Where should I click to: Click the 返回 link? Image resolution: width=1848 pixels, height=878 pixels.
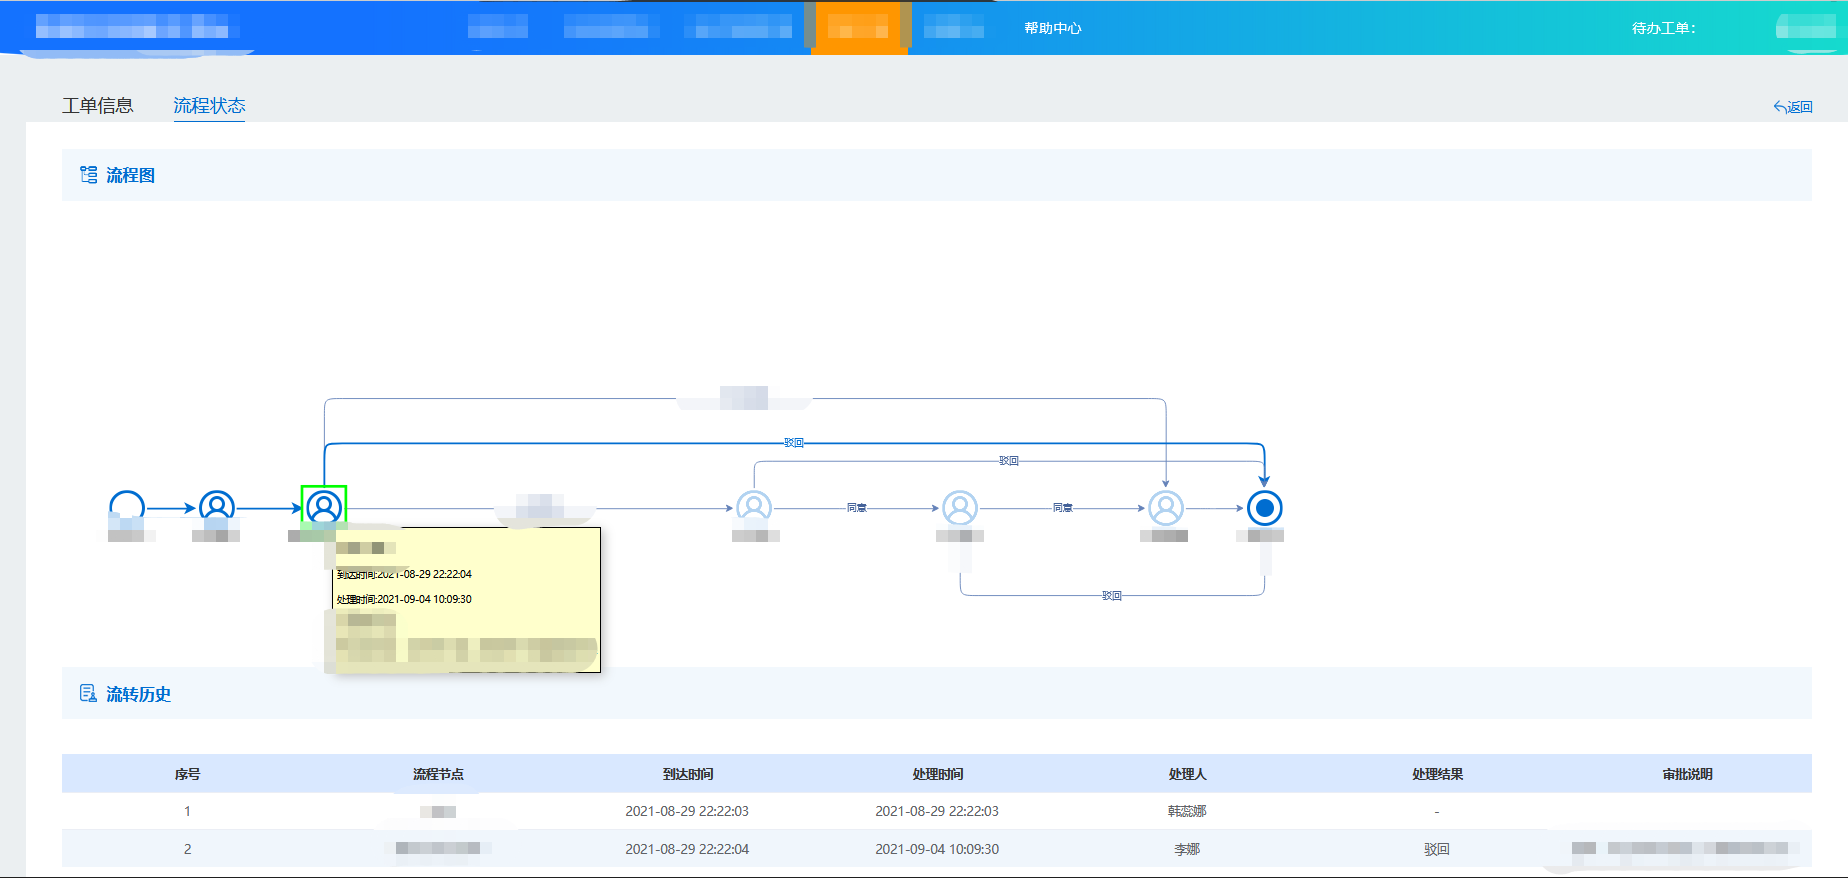coord(1793,107)
